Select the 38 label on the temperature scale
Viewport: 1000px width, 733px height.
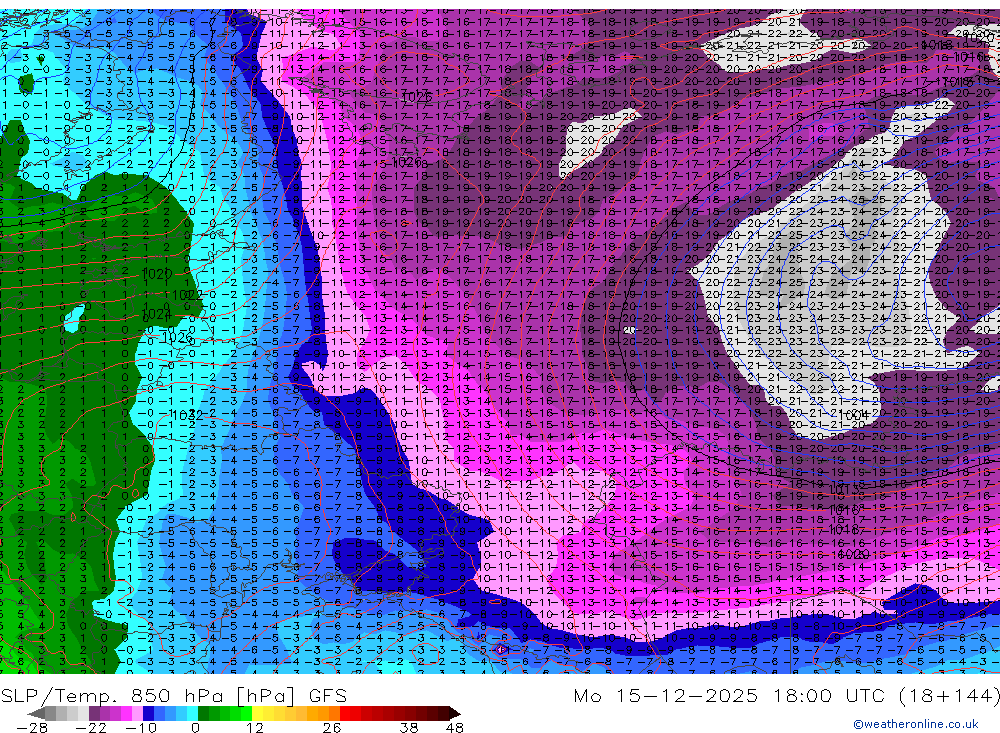coord(409,728)
